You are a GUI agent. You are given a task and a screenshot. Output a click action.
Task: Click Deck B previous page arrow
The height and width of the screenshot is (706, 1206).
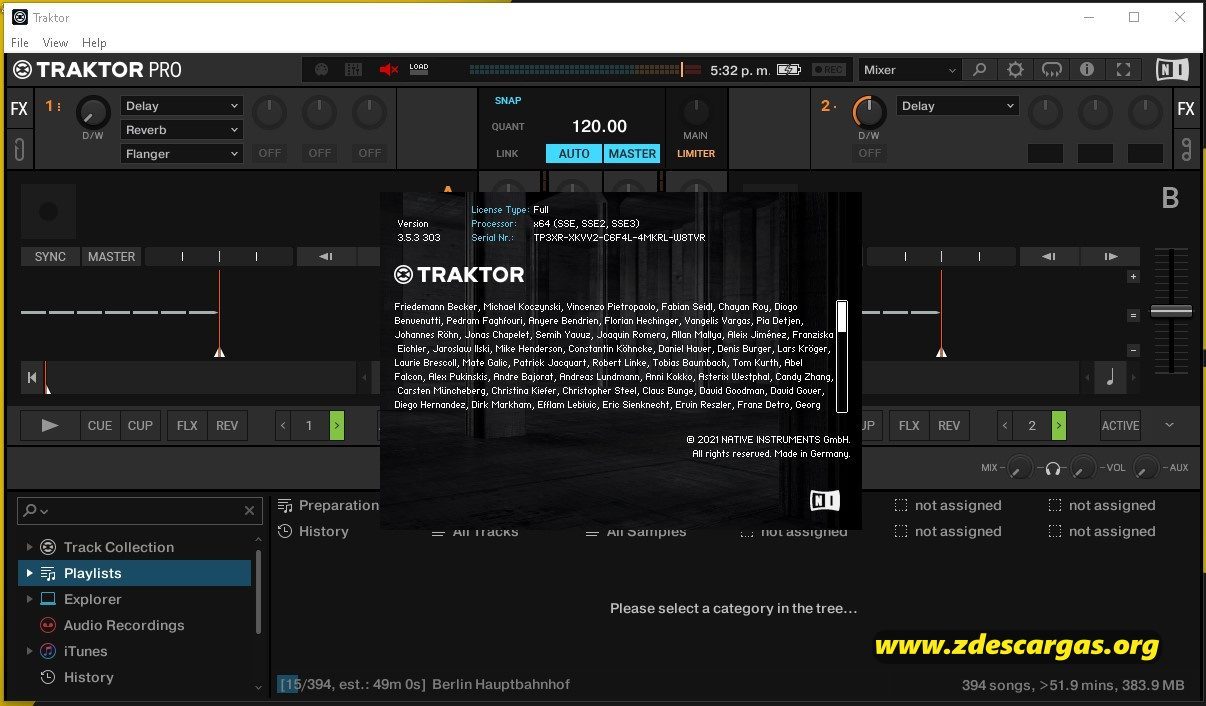[1005, 426]
